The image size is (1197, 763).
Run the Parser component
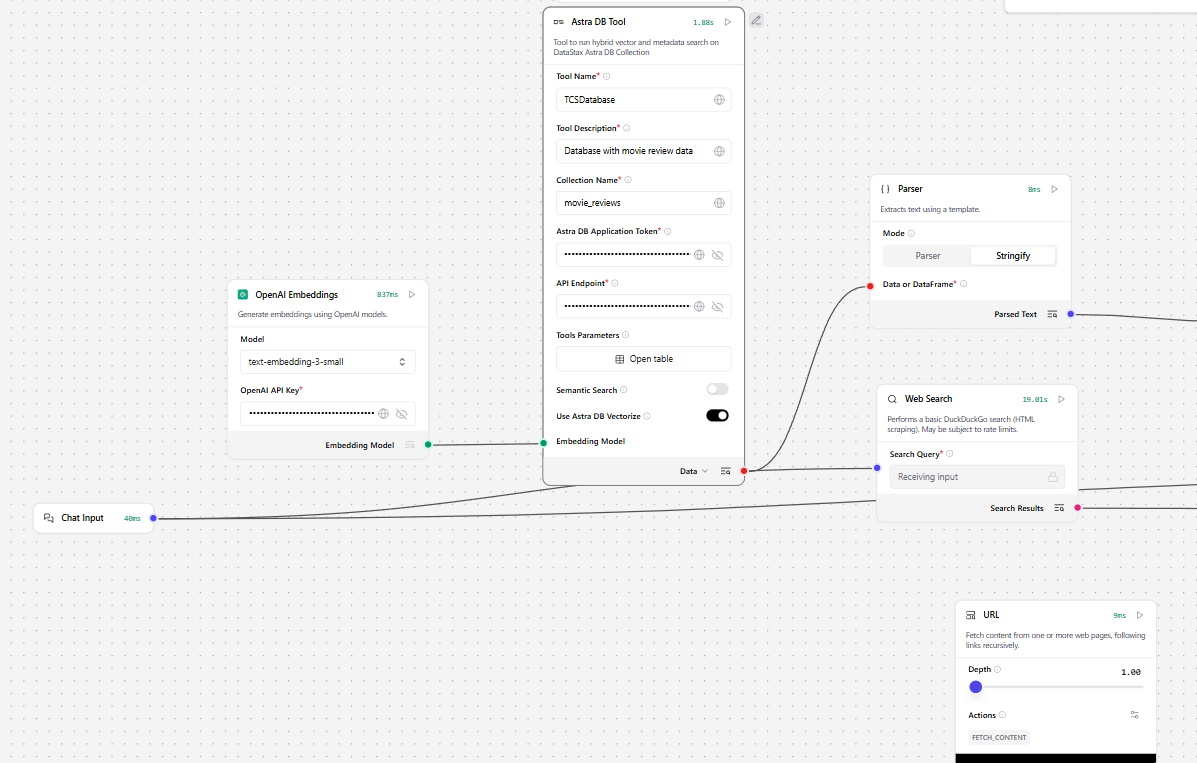[x=1054, y=189]
